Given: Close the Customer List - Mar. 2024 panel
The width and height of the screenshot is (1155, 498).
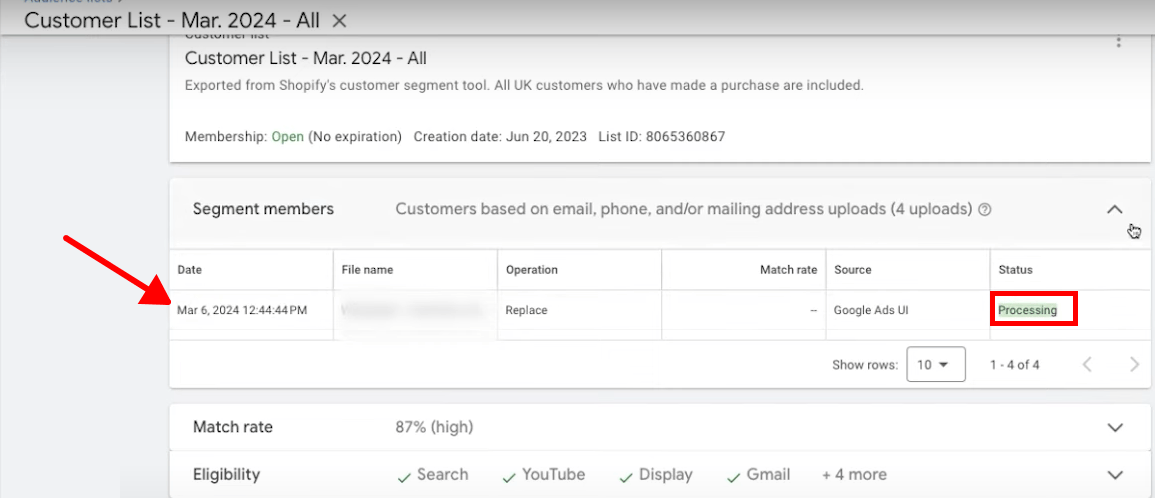Looking at the screenshot, I should (339, 21).
